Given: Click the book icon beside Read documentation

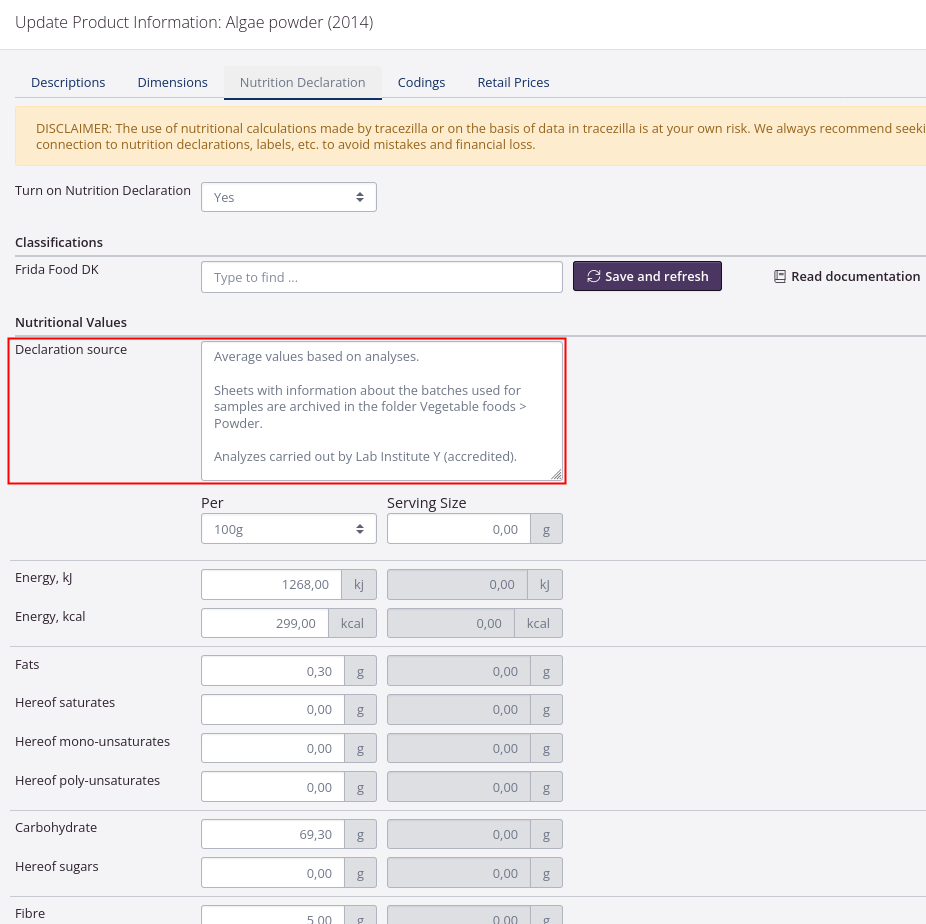Looking at the screenshot, I should (x=780, y=277).
